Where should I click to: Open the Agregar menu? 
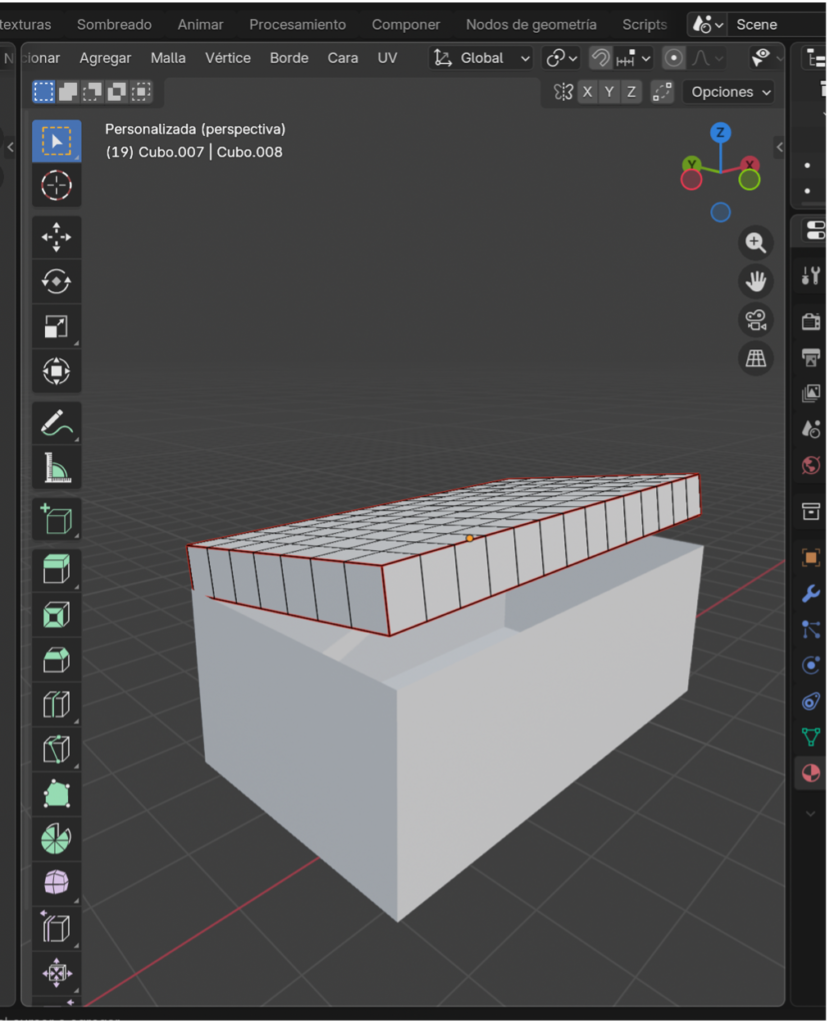105,58
